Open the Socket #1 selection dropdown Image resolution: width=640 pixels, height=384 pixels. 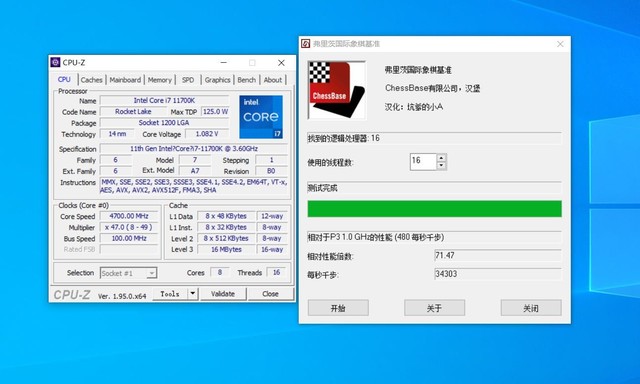[x=129, y=273]
